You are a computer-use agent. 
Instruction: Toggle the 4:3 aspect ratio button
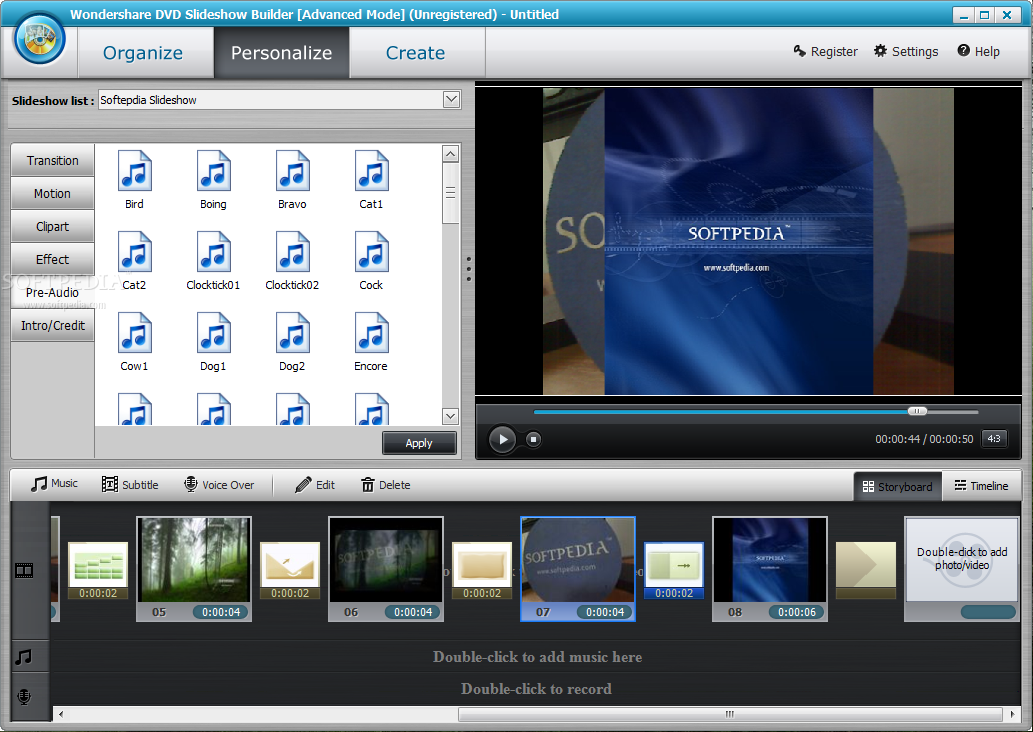click(x=994, y=439)
